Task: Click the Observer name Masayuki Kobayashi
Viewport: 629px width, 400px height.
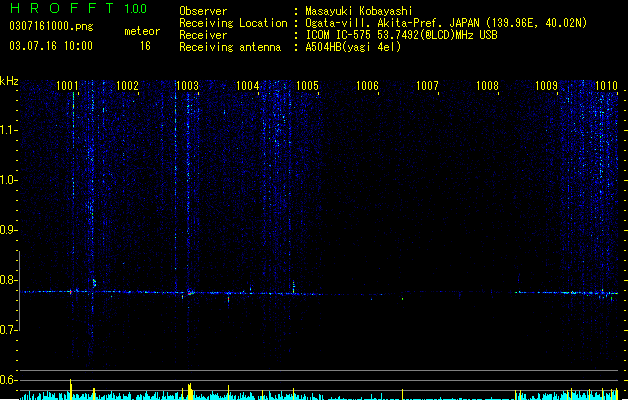Action: (359, 11)
